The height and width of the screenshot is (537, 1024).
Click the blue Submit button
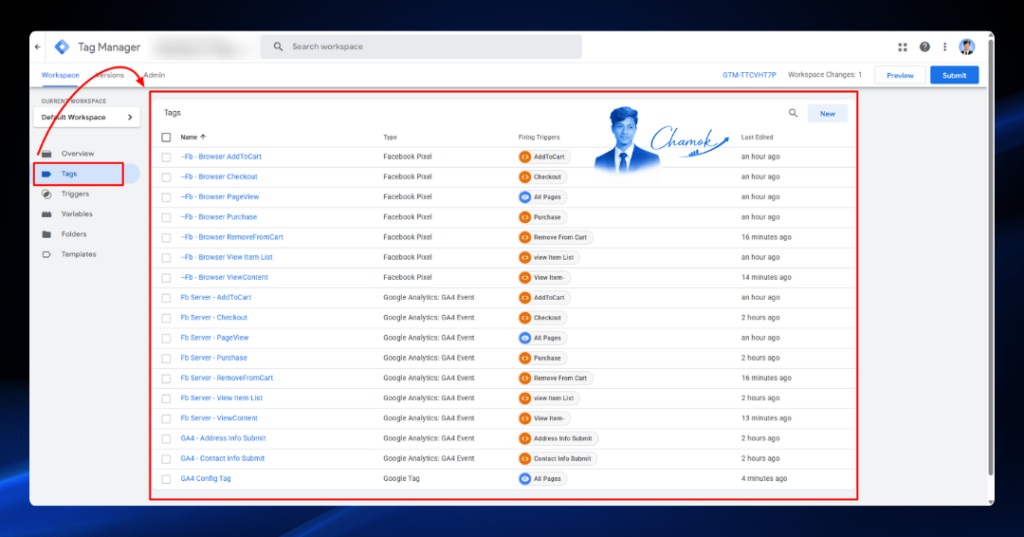(954, 75)
